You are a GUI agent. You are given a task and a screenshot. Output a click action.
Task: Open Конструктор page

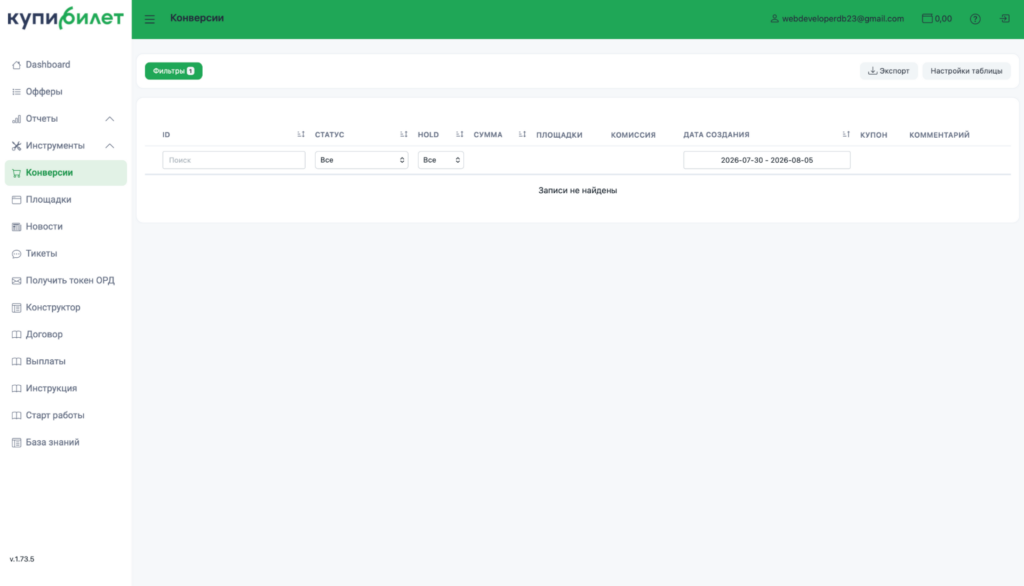pyautogui.click(x=65, y=307)
